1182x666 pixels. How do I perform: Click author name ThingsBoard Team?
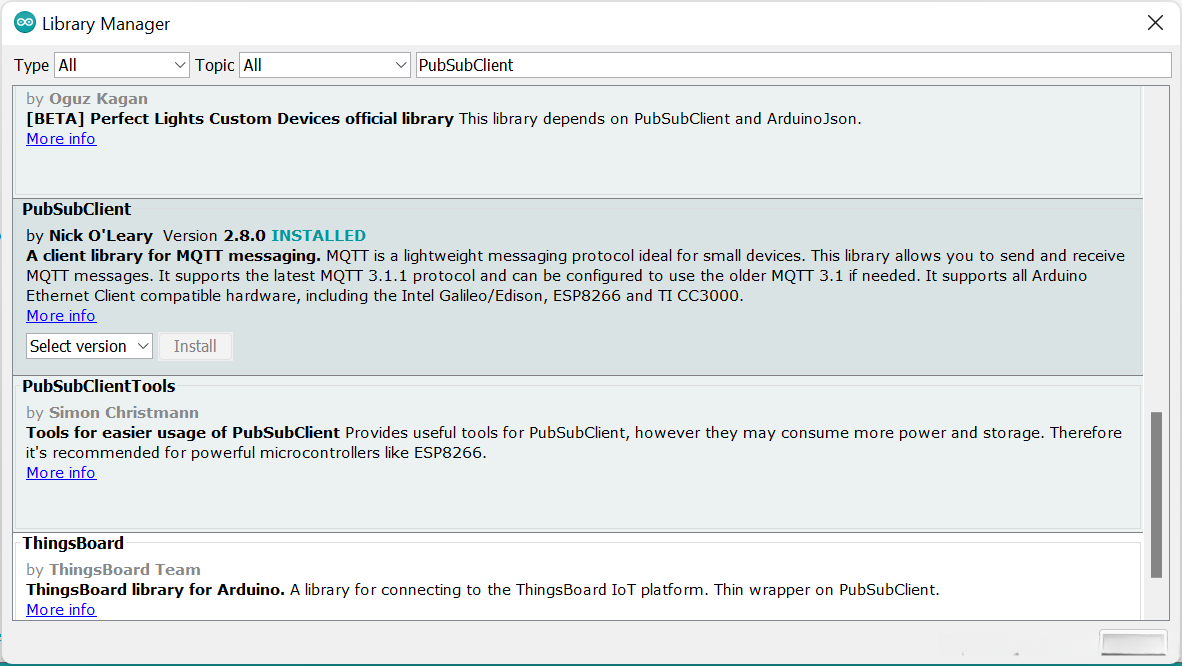tap(124, 569)
